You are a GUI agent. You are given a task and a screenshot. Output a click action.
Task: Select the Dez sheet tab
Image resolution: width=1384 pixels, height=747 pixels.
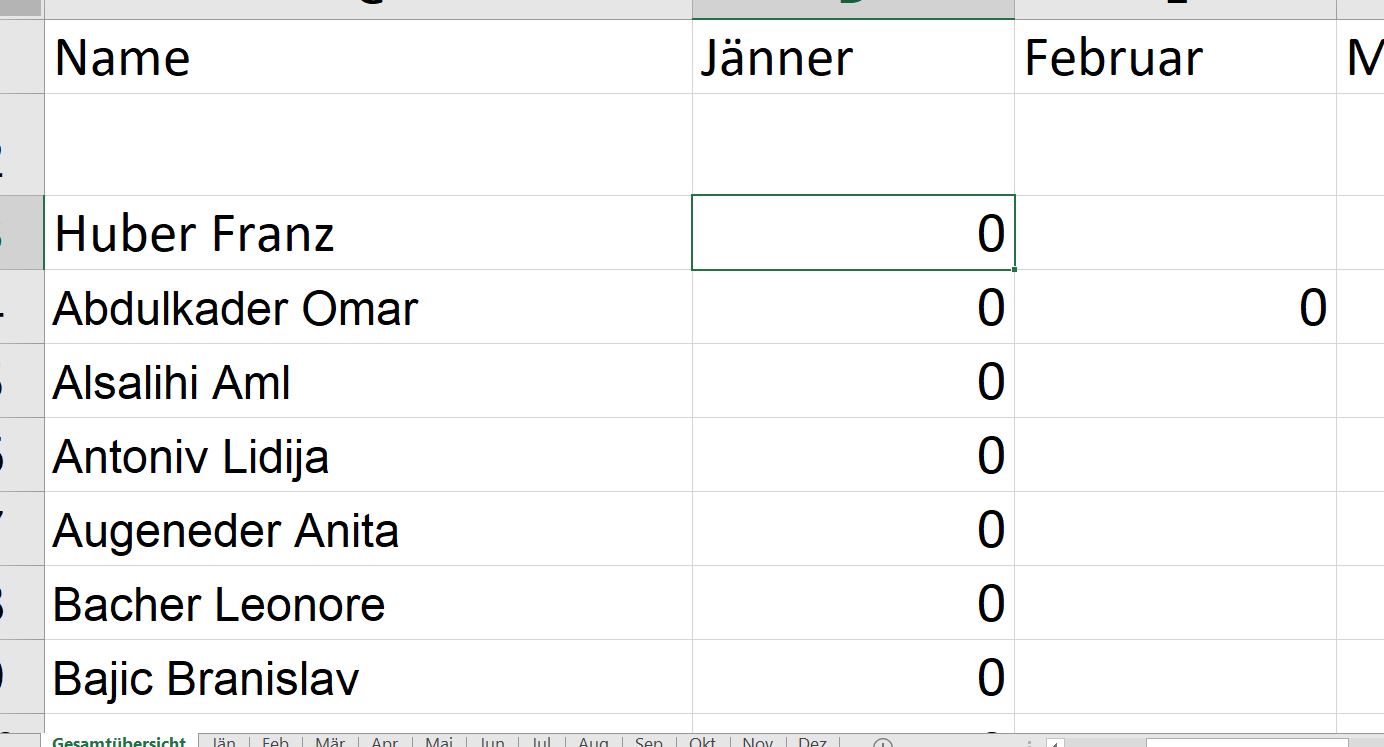pos(812,743)
